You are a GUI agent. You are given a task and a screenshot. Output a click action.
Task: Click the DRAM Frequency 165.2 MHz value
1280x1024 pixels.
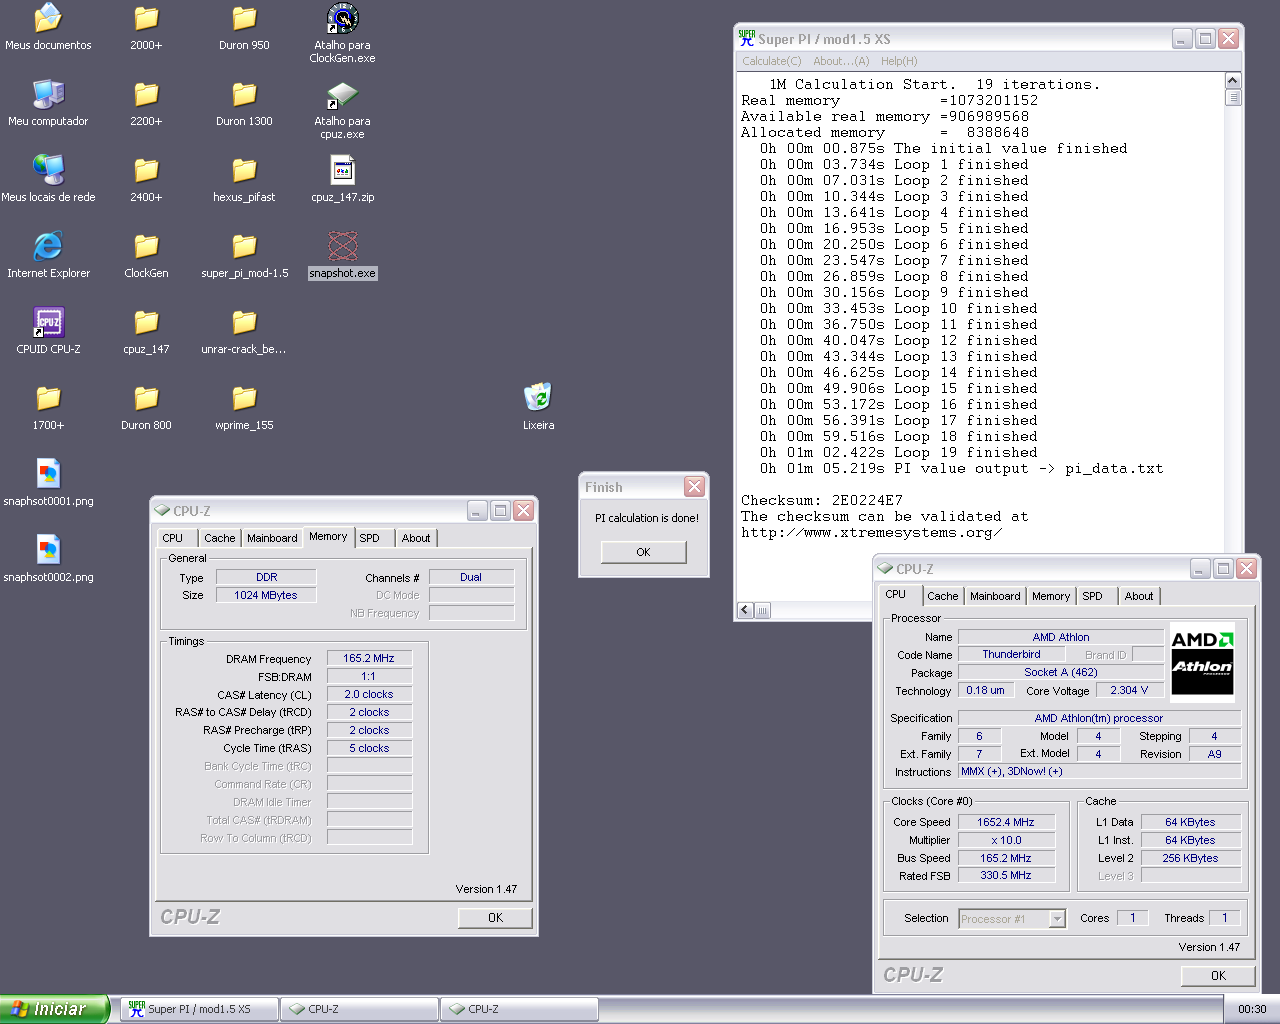(x=369, y=658)
